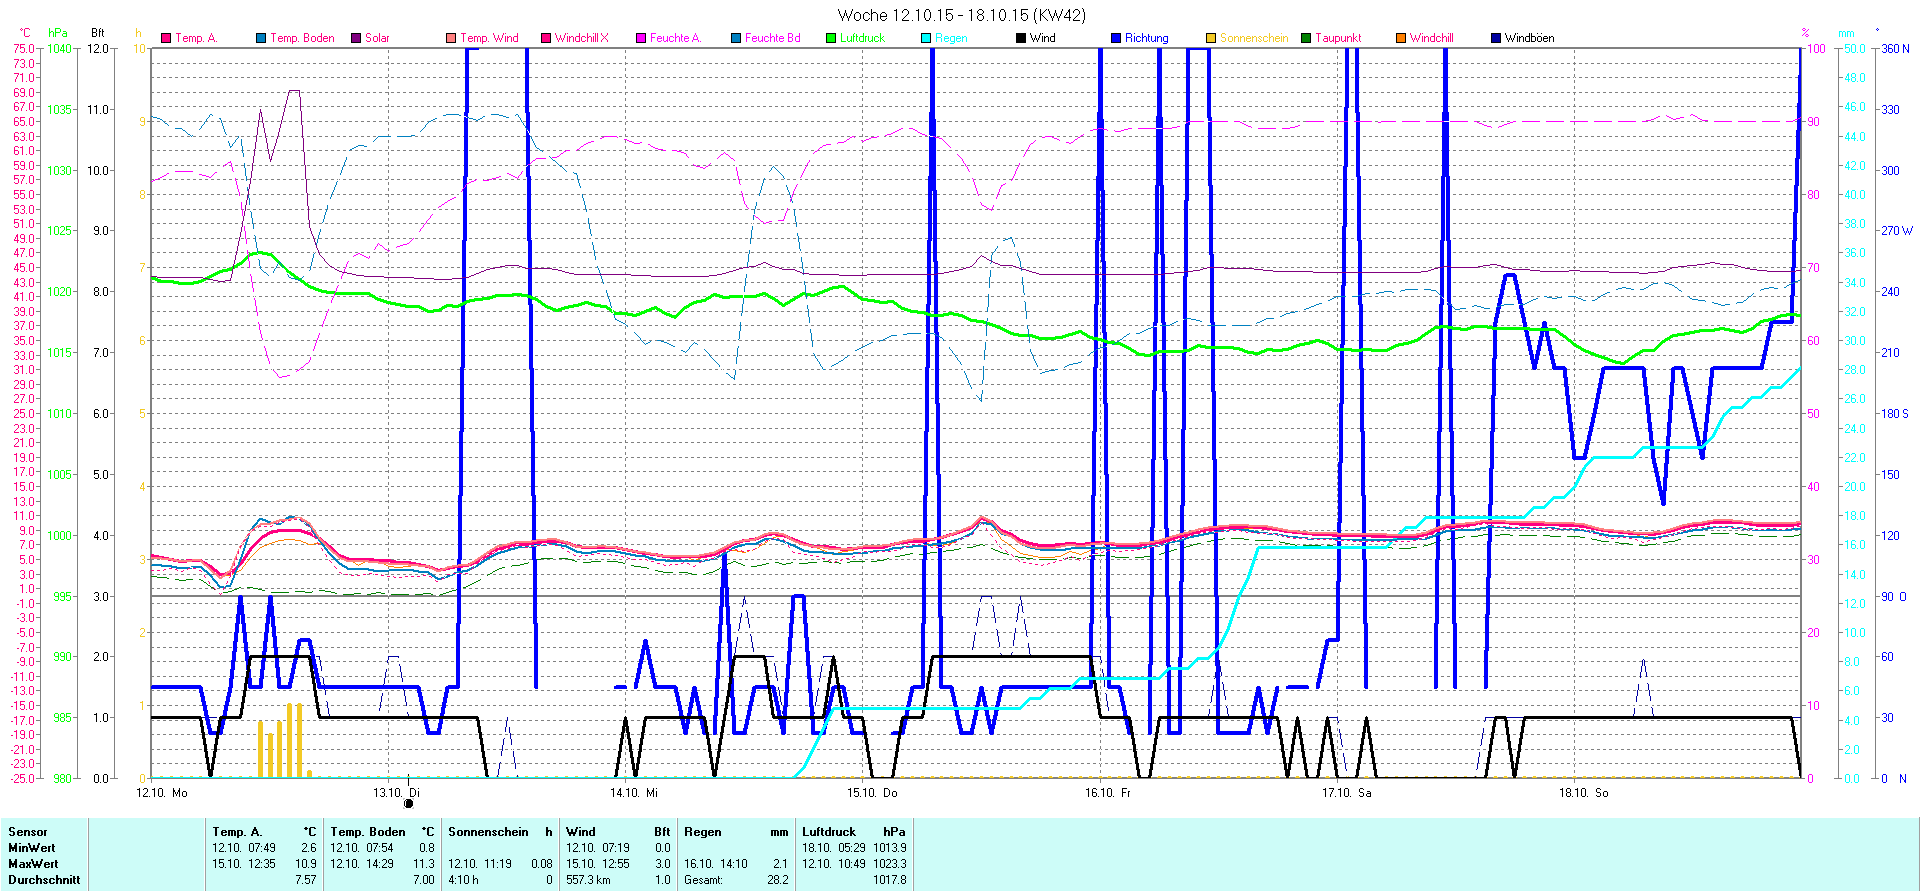Screen dimensions: 1920x891
Task: Click the Luftdruck column header in the table
Action: coord(829,831)
